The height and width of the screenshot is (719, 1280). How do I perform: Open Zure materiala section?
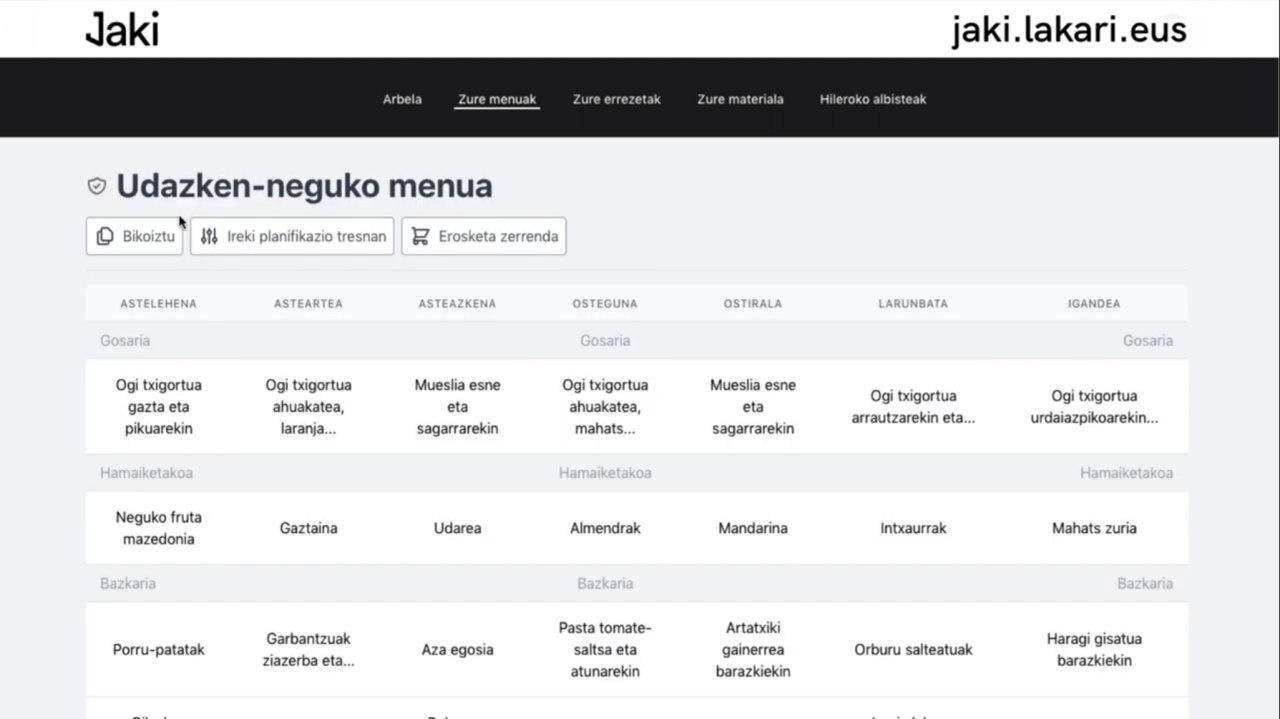pyautogui.click(x=740, y=99)
